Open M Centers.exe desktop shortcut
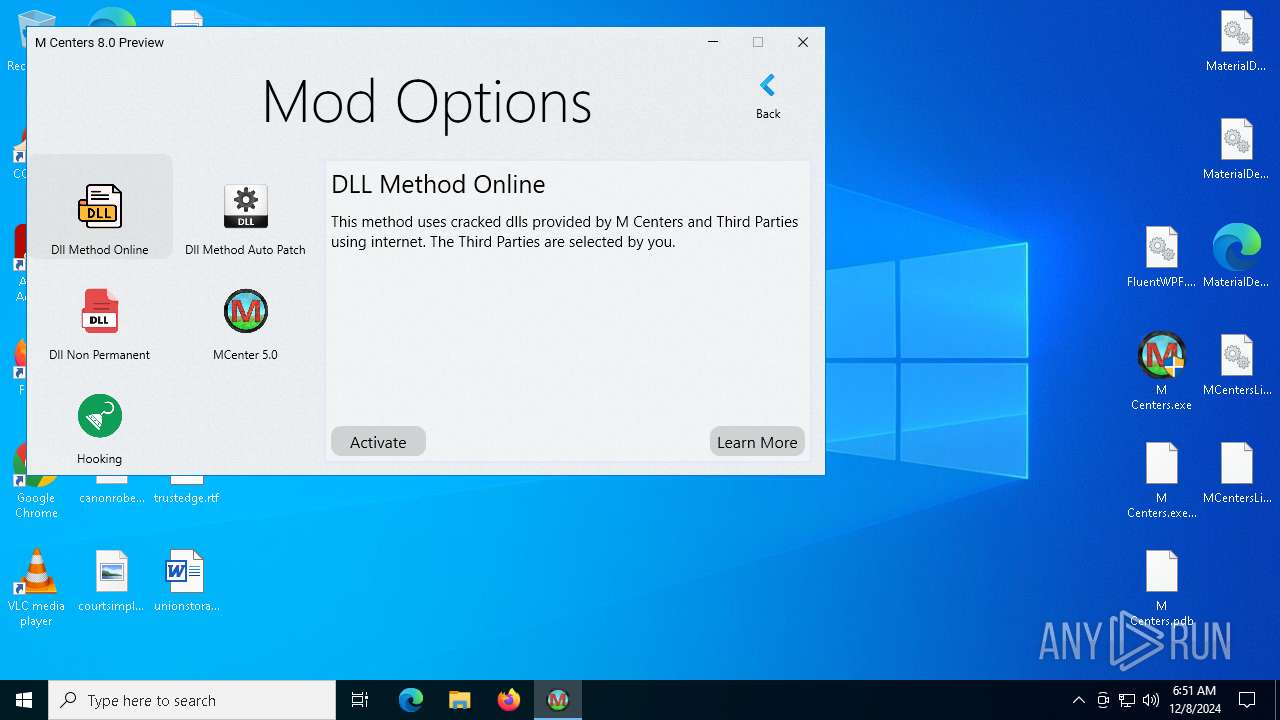1280x720 pixels. point(1161,371)
